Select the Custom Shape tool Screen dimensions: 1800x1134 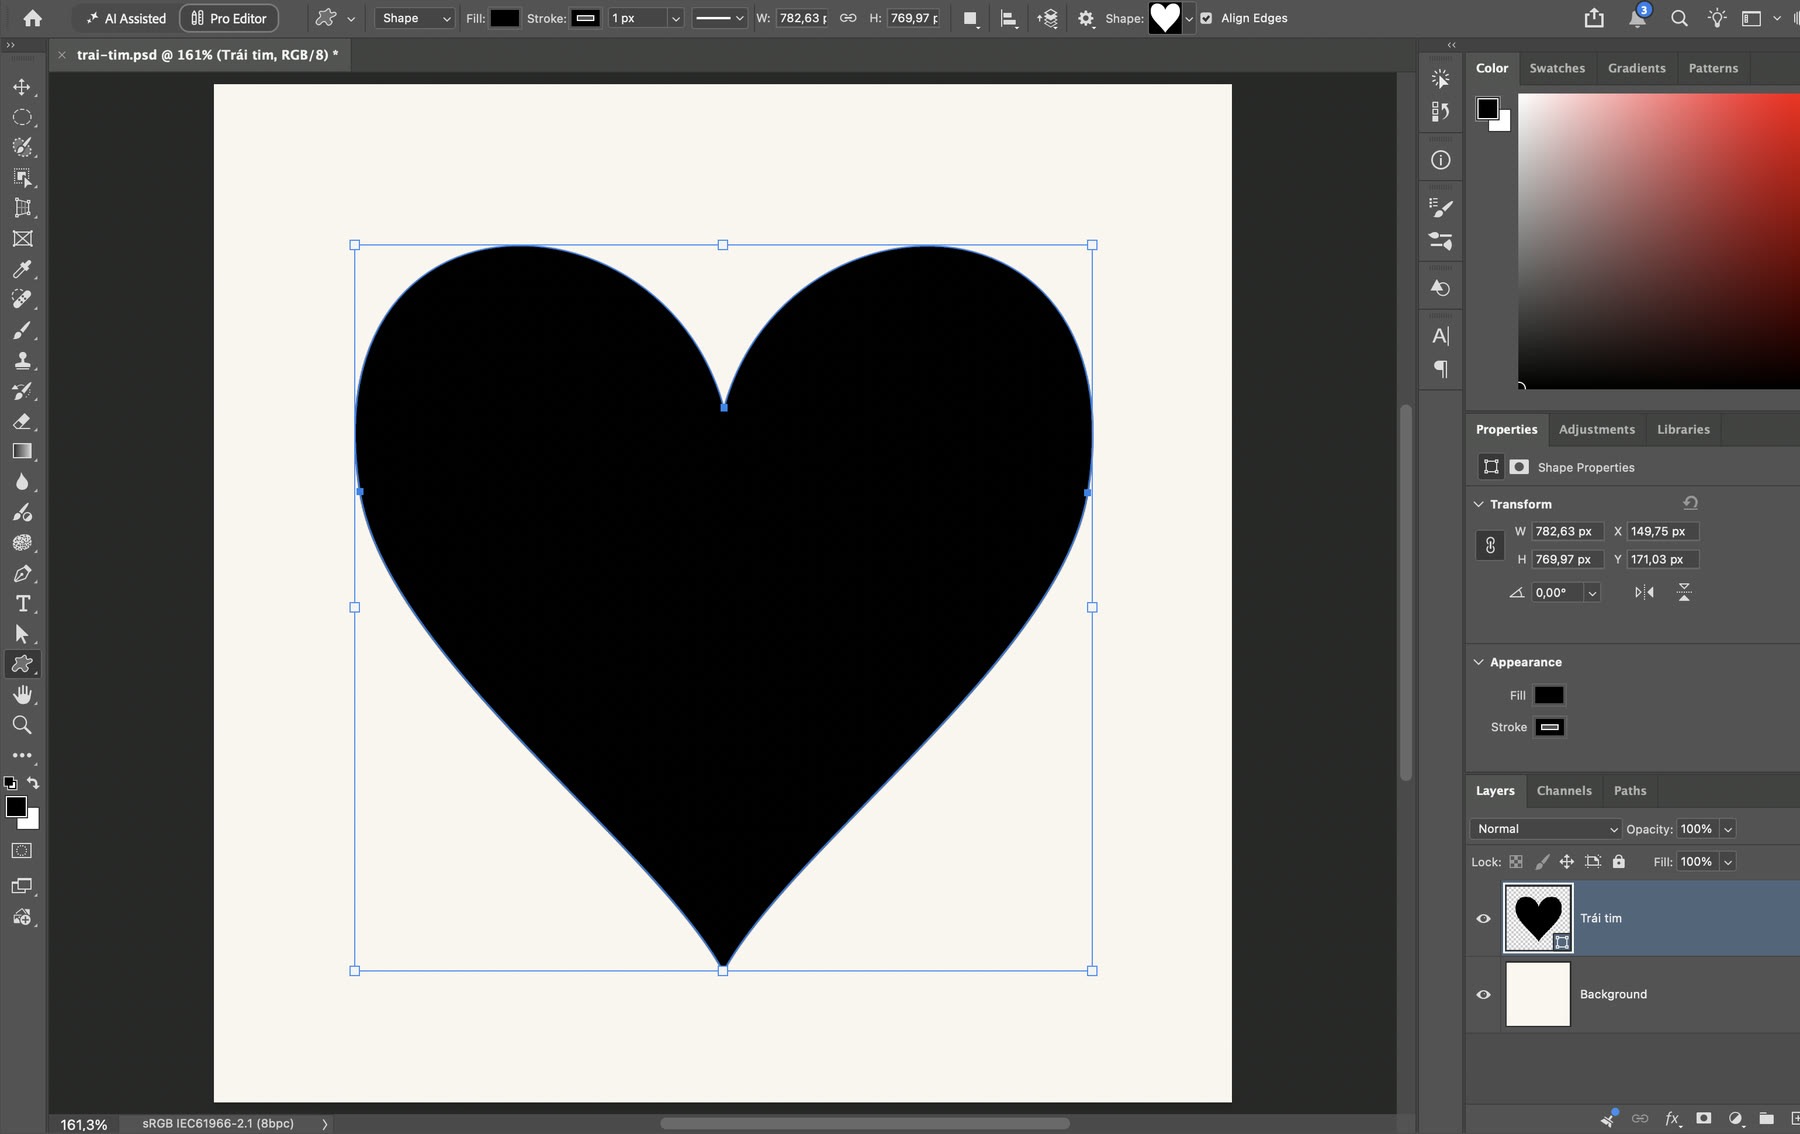(22, 664)
